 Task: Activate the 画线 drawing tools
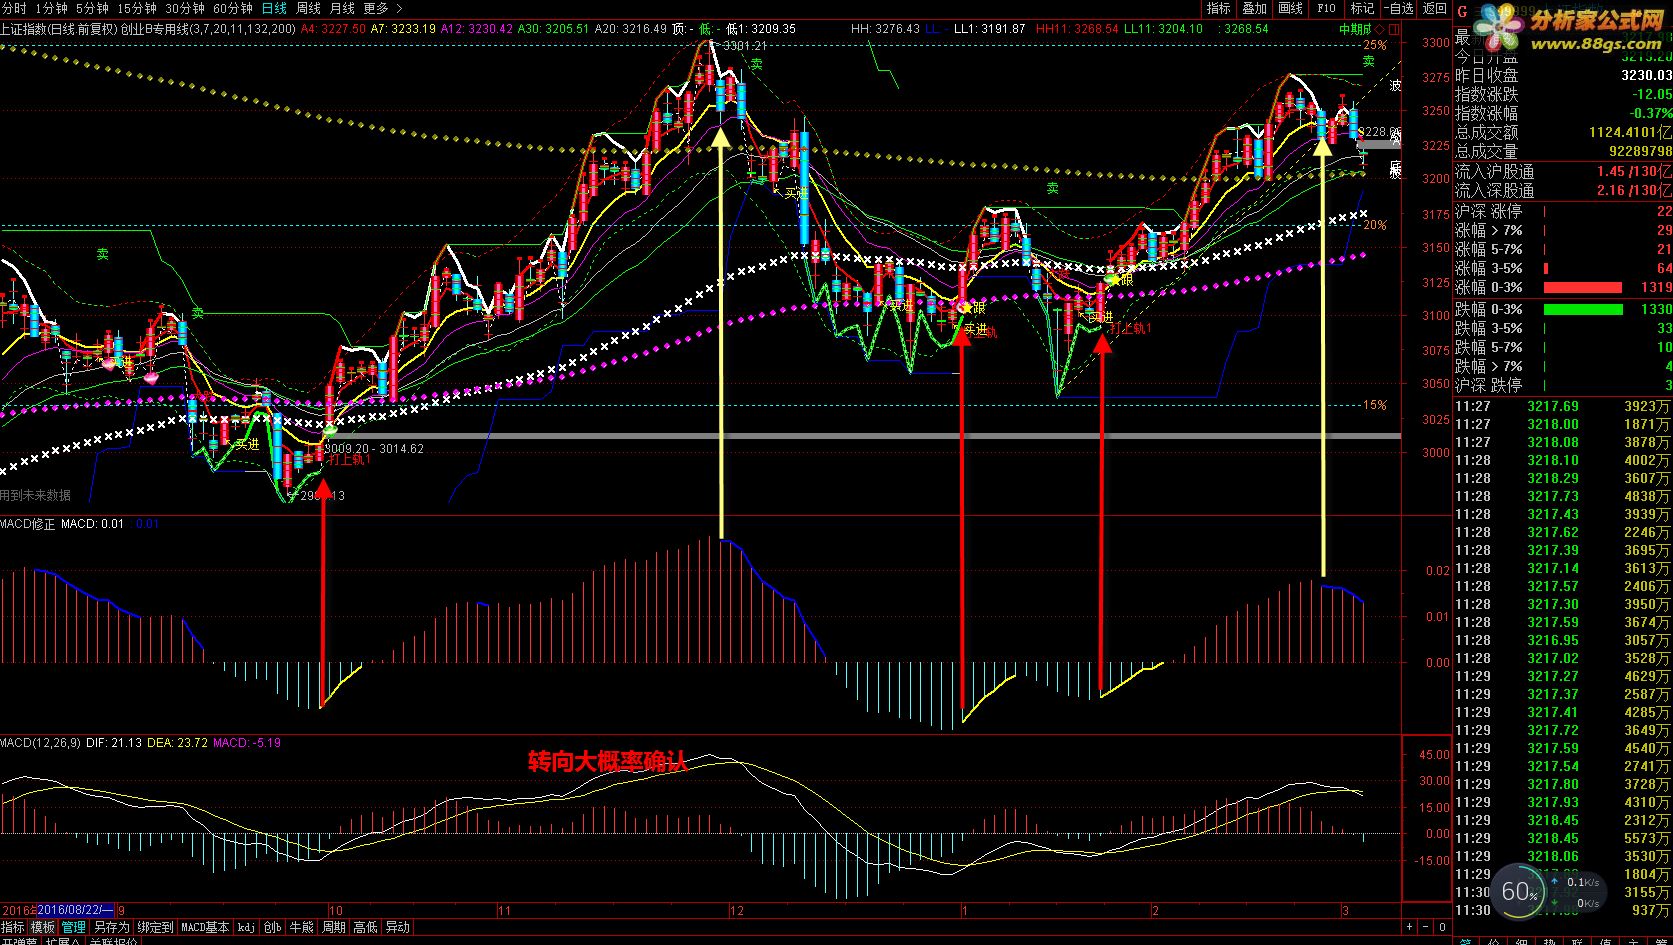1290,8
